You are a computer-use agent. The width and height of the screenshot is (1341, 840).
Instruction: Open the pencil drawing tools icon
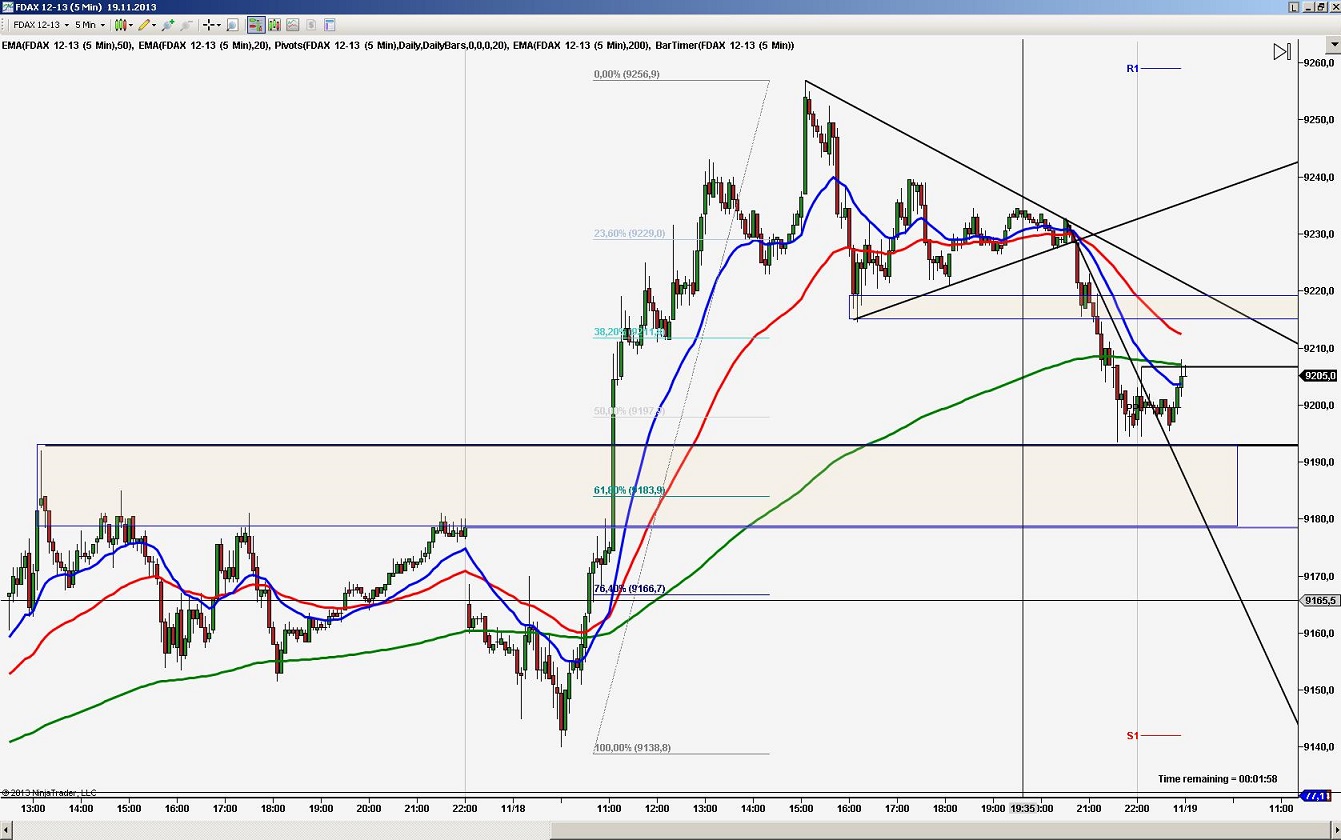tap(143, 24)
